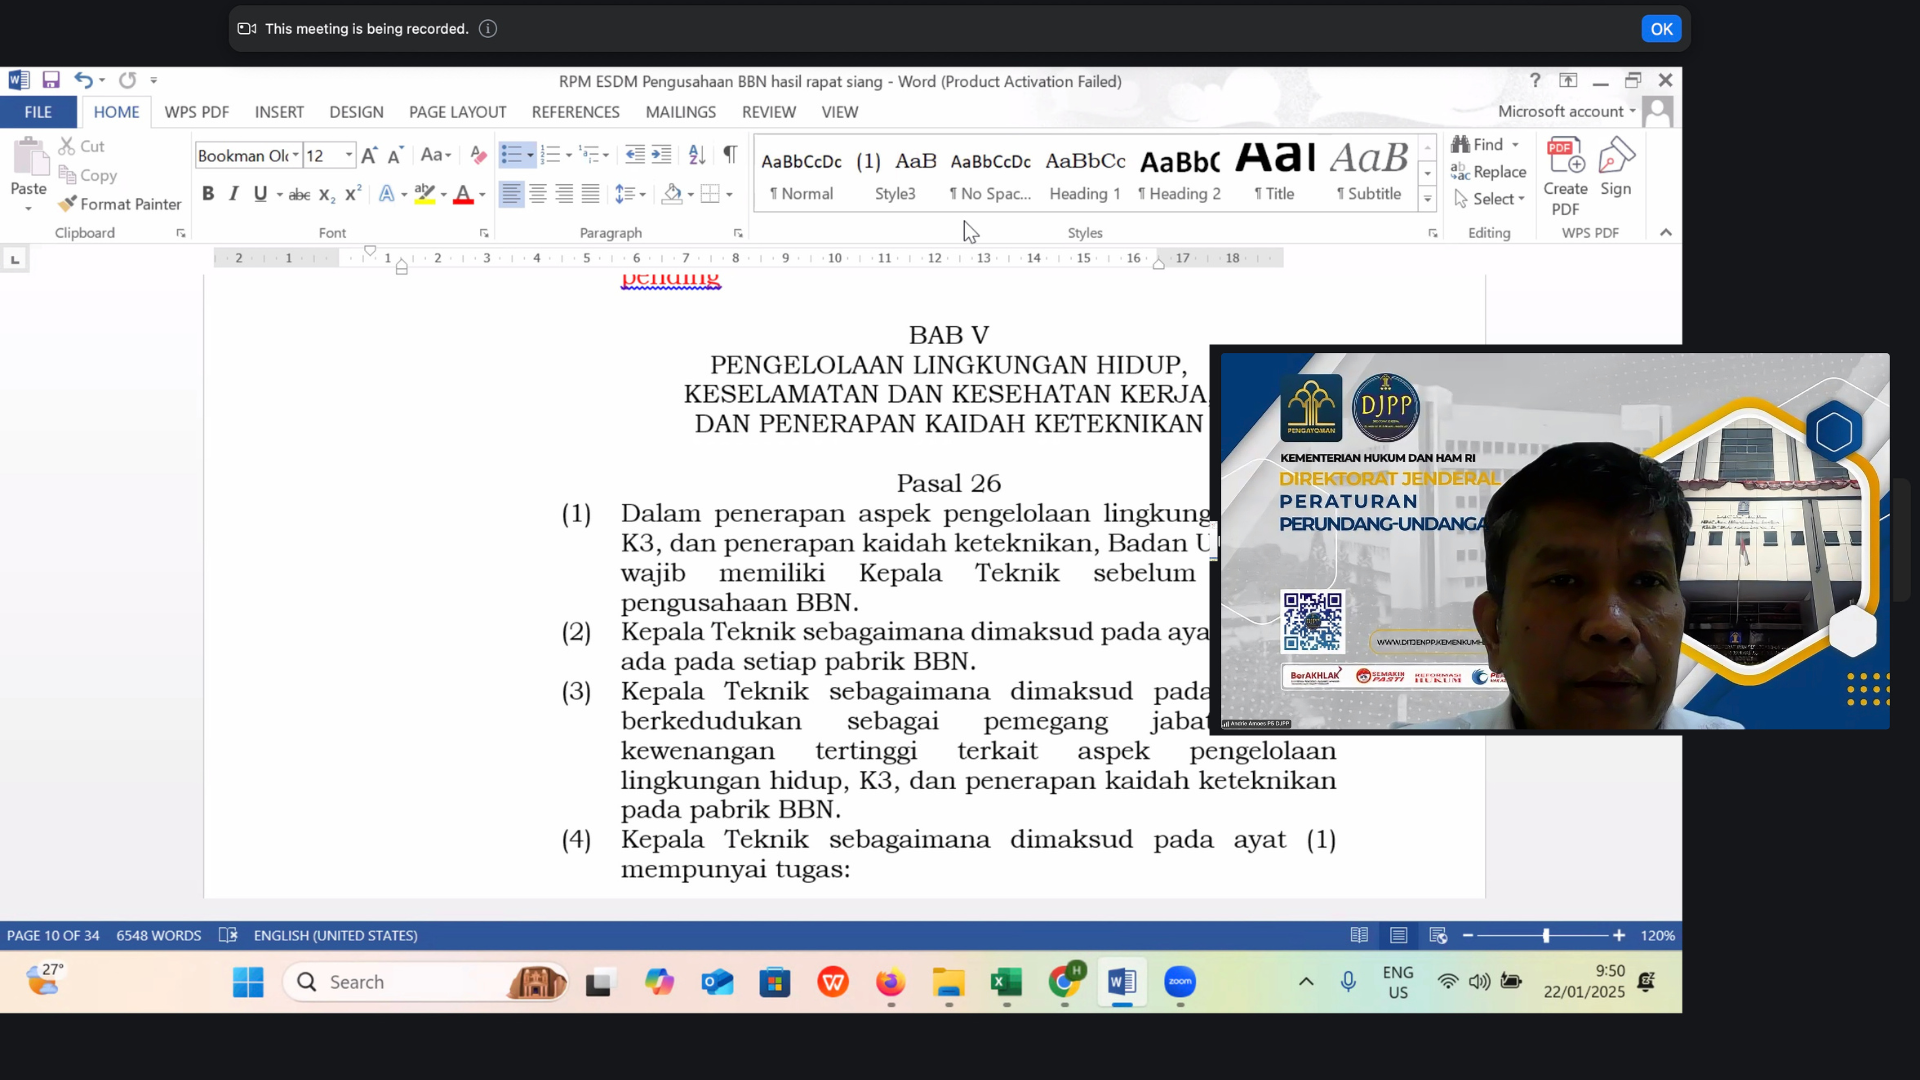Toggle Center paragraph alignment

pos(538,194)
